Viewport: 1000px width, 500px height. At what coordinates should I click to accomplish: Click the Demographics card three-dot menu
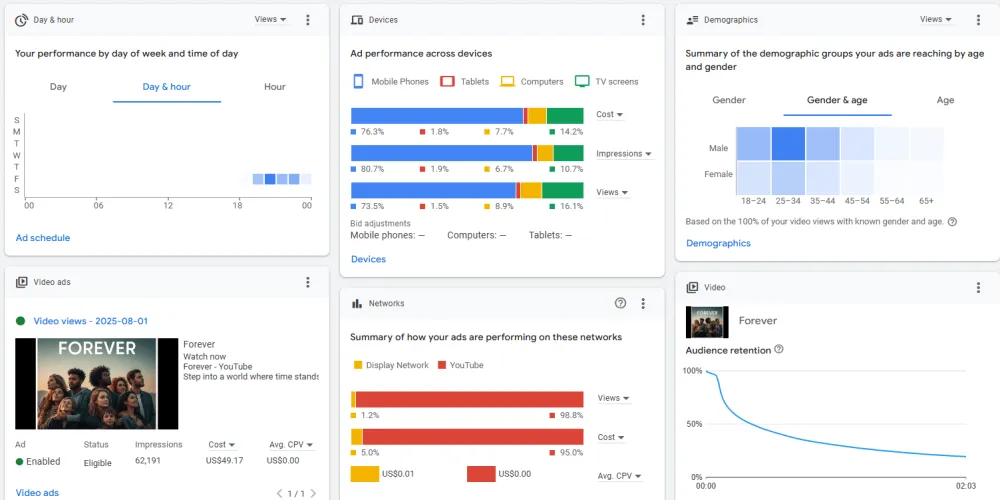click(978, 20)
